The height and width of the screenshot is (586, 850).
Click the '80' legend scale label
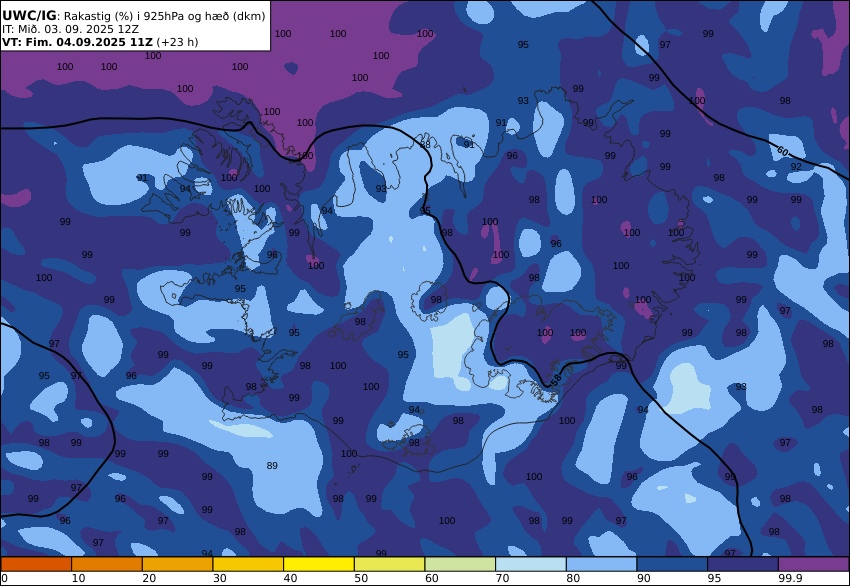(573, 578)
